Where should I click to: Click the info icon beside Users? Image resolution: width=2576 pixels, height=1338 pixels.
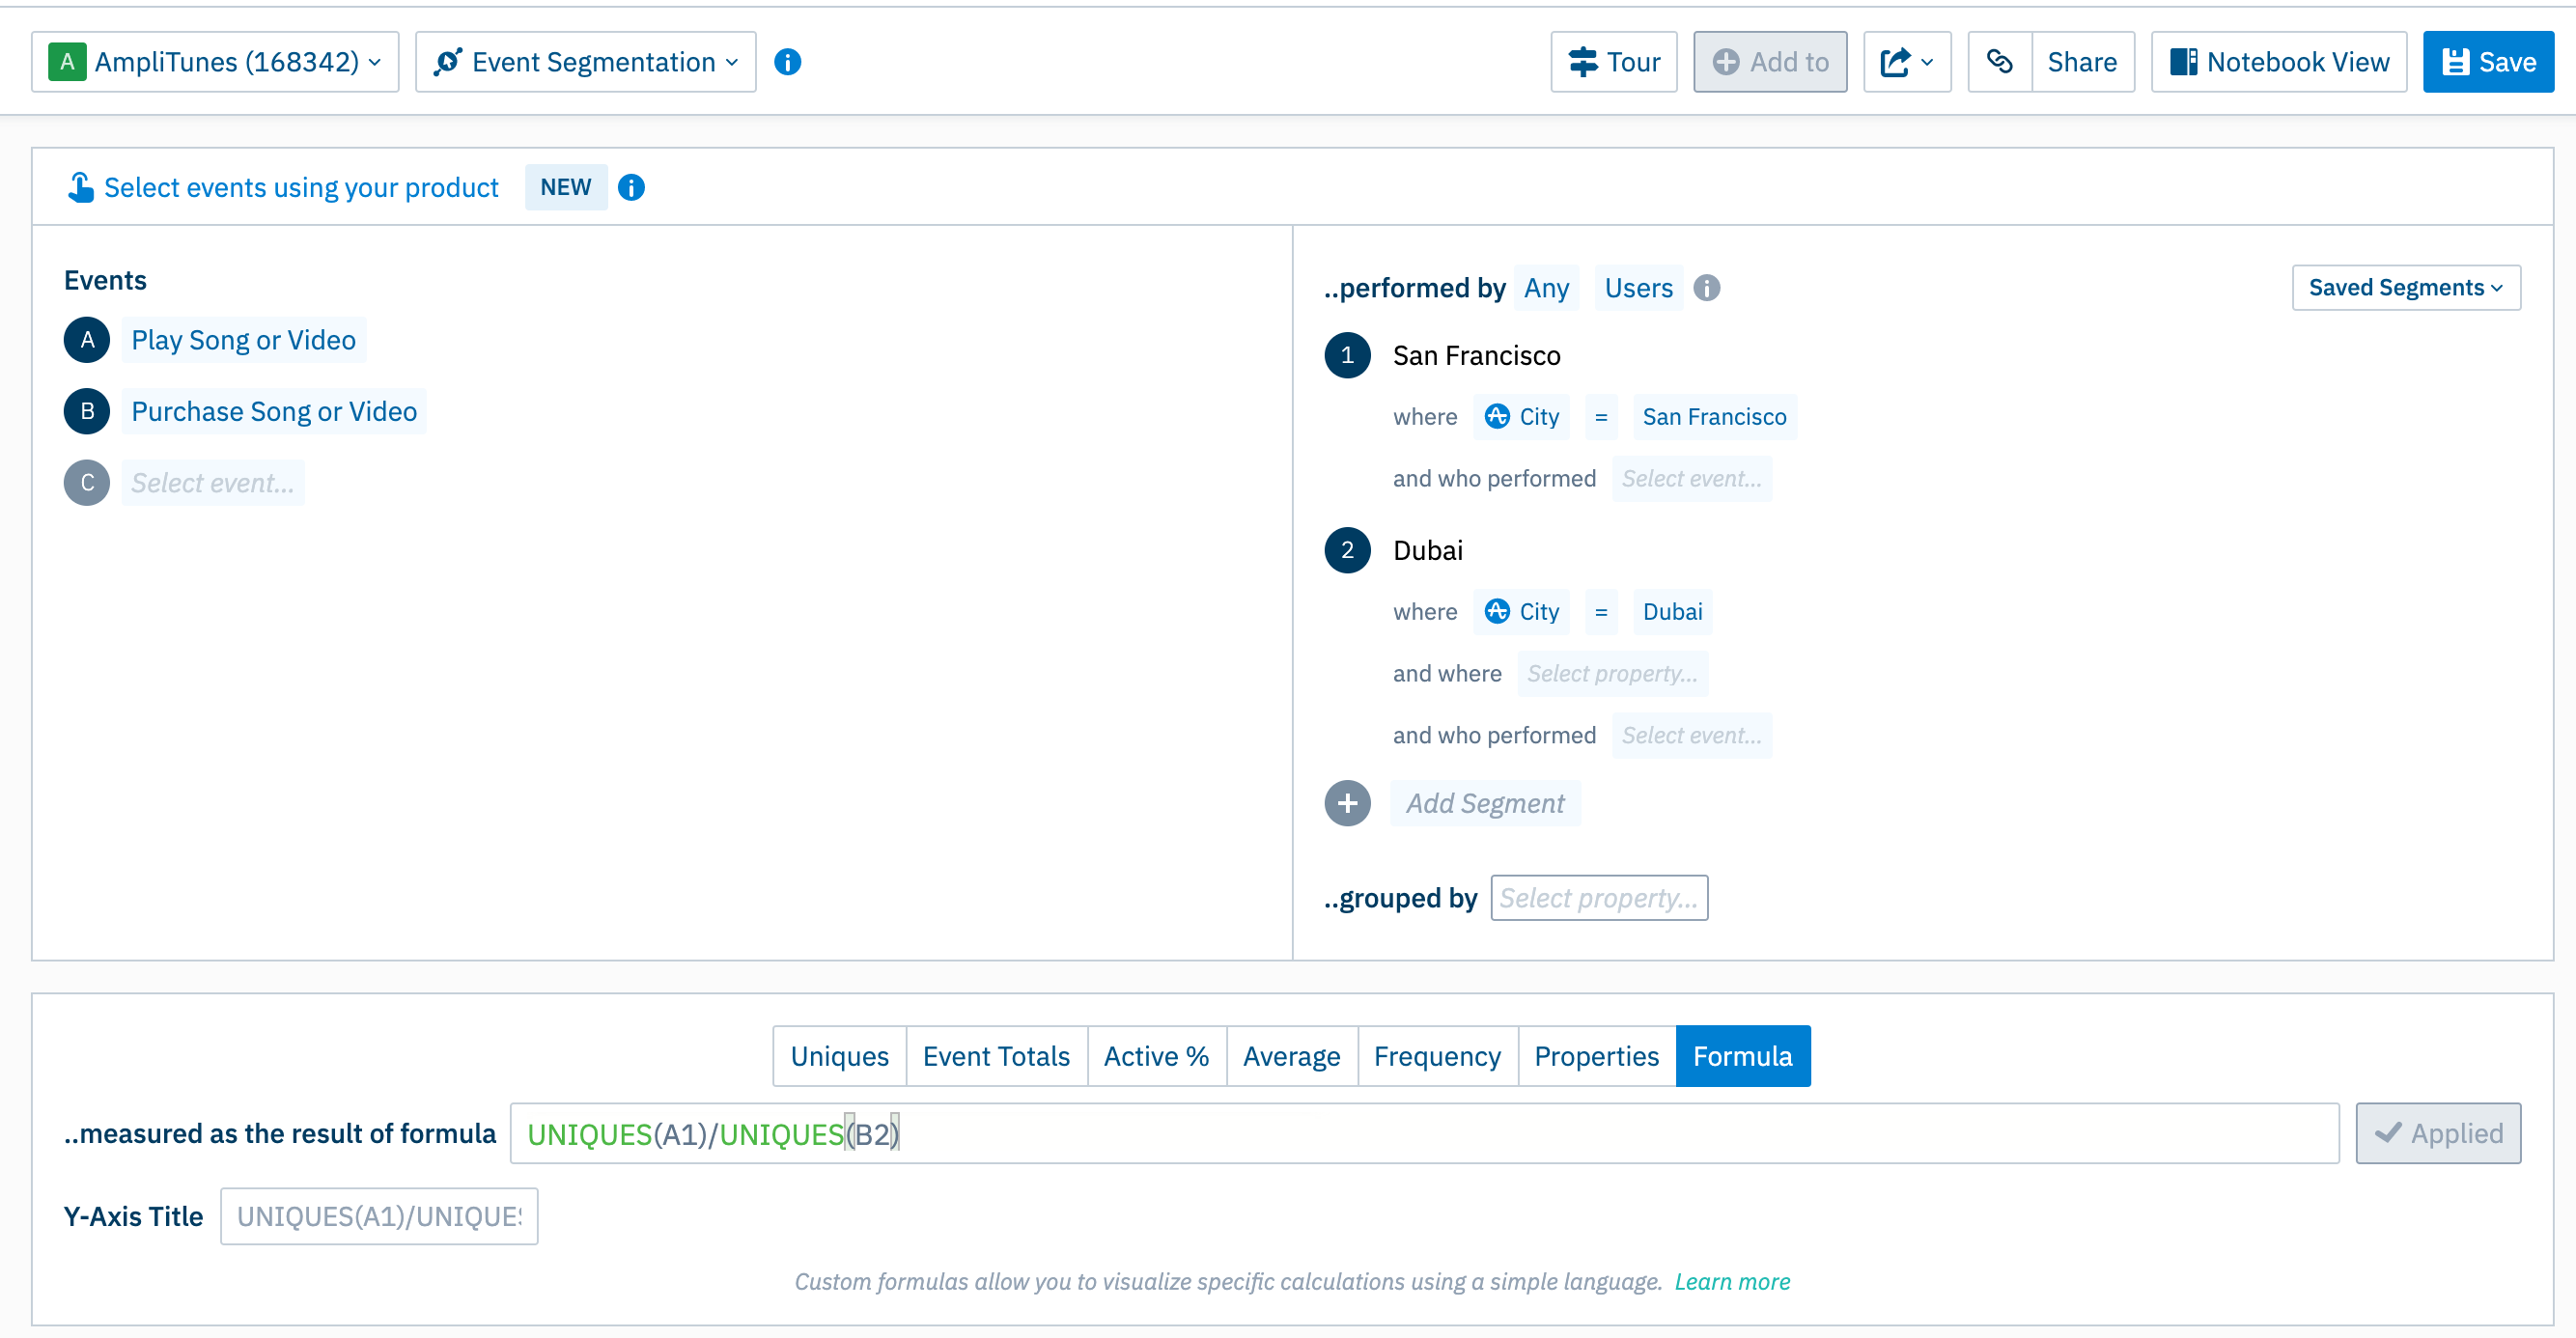click(1707, 288)
